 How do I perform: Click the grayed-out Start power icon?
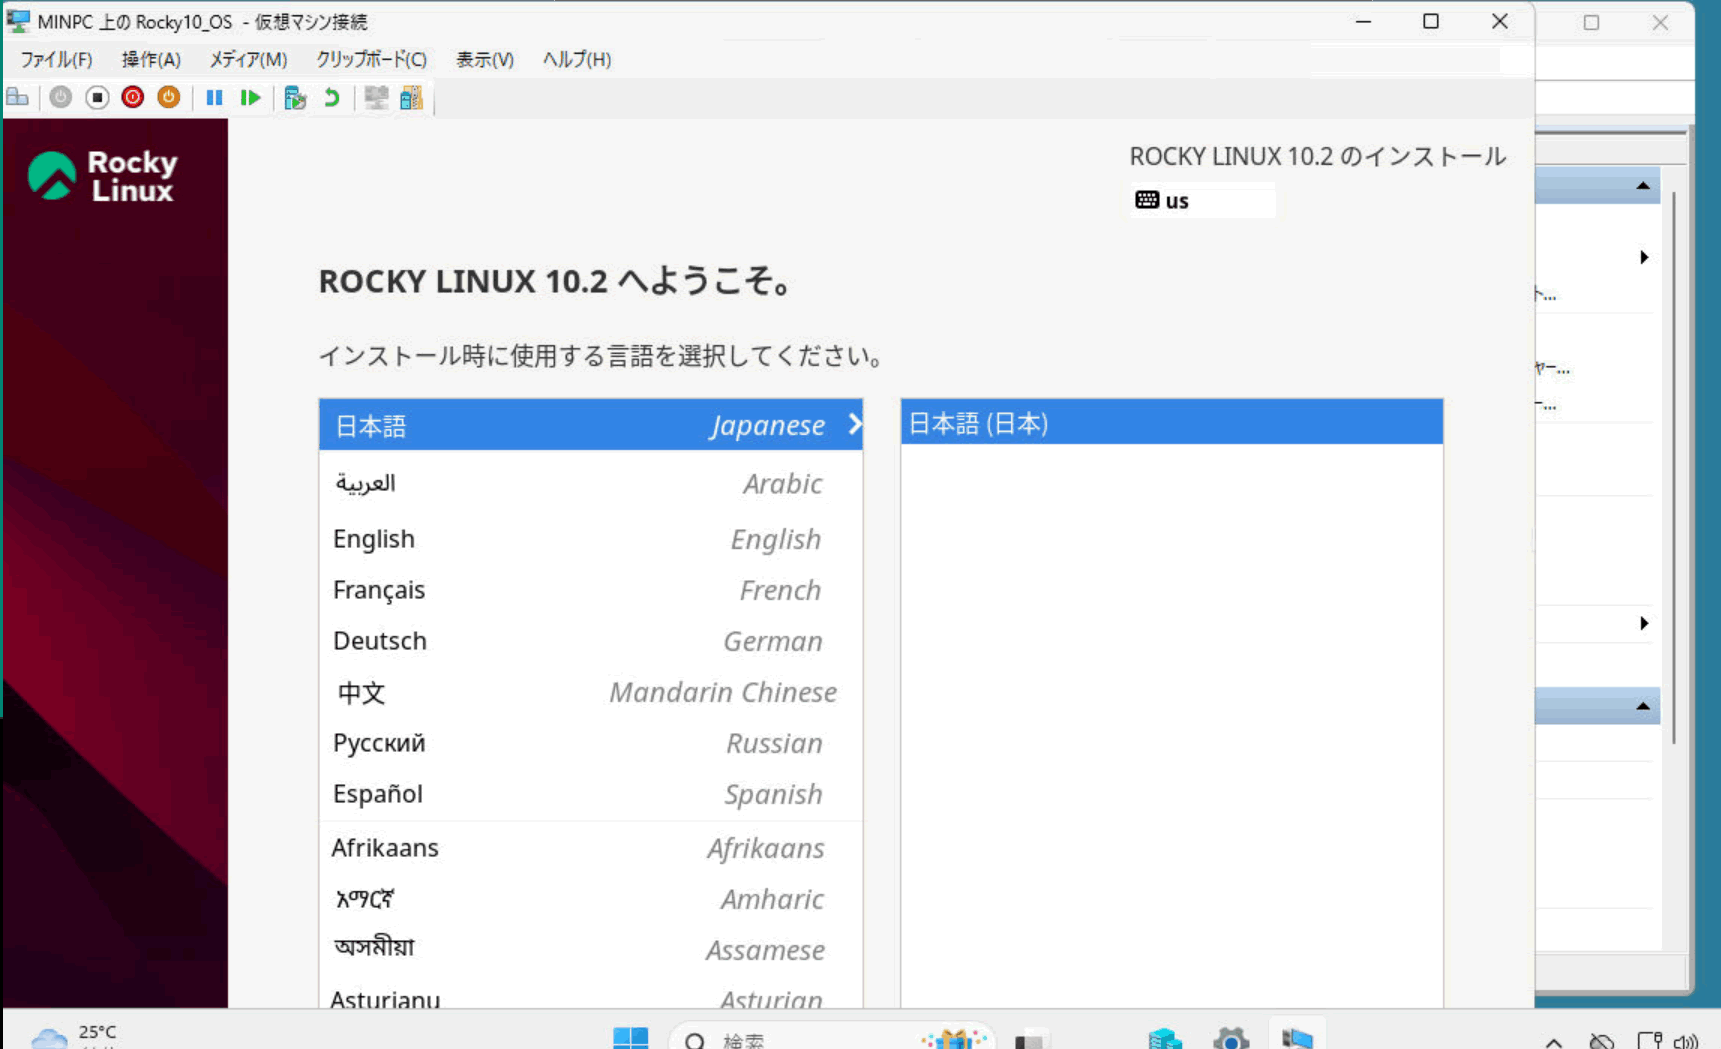(61, 97)
